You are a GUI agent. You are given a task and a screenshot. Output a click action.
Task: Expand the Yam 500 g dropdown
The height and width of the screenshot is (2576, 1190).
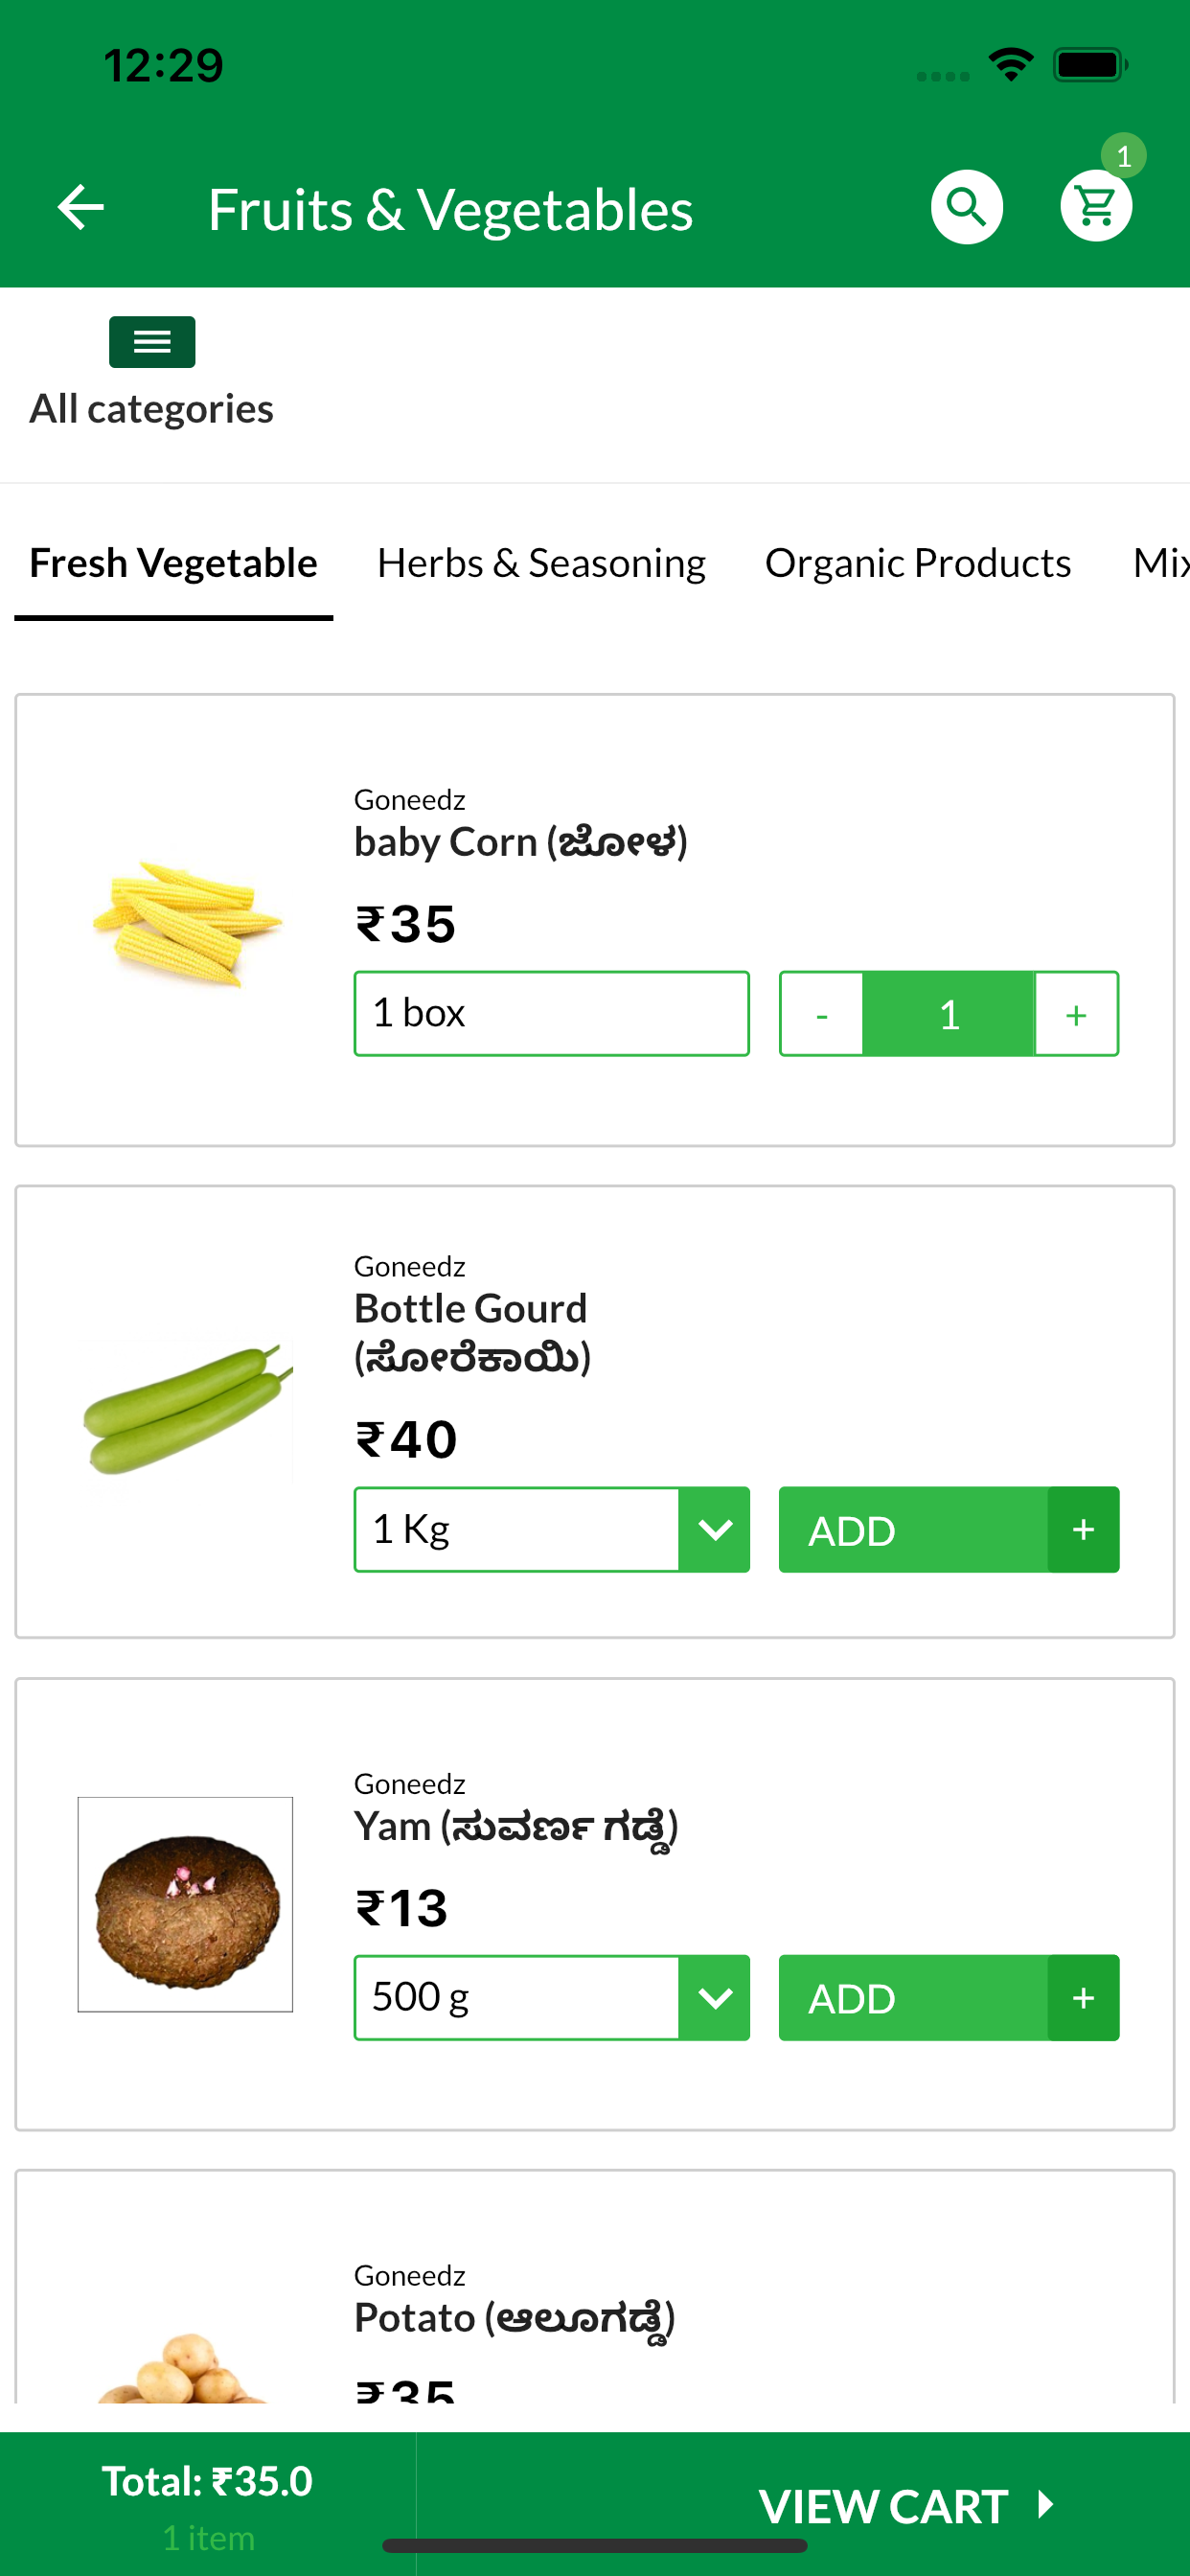point(715,1998)
